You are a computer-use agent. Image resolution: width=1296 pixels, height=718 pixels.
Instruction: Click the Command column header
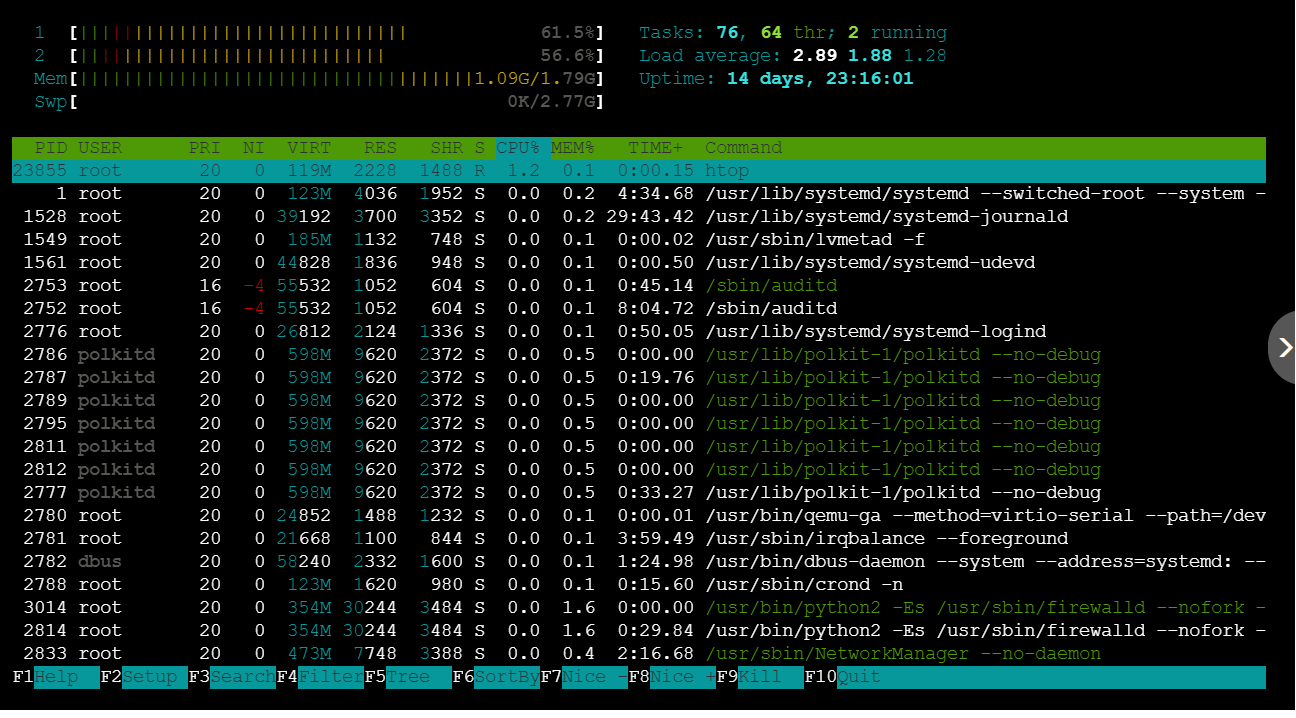pos(743,148)
